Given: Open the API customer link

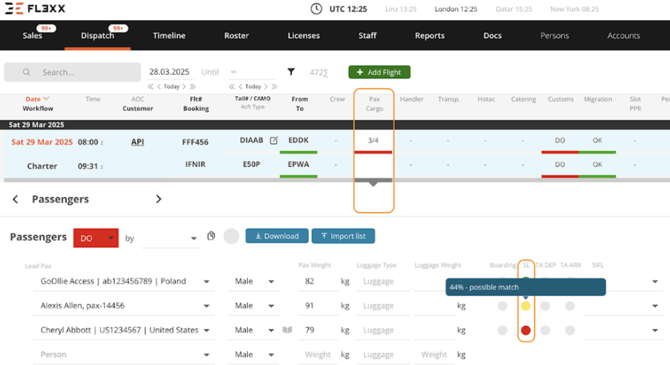Looking at the screenshot, I should coord(138,142).
